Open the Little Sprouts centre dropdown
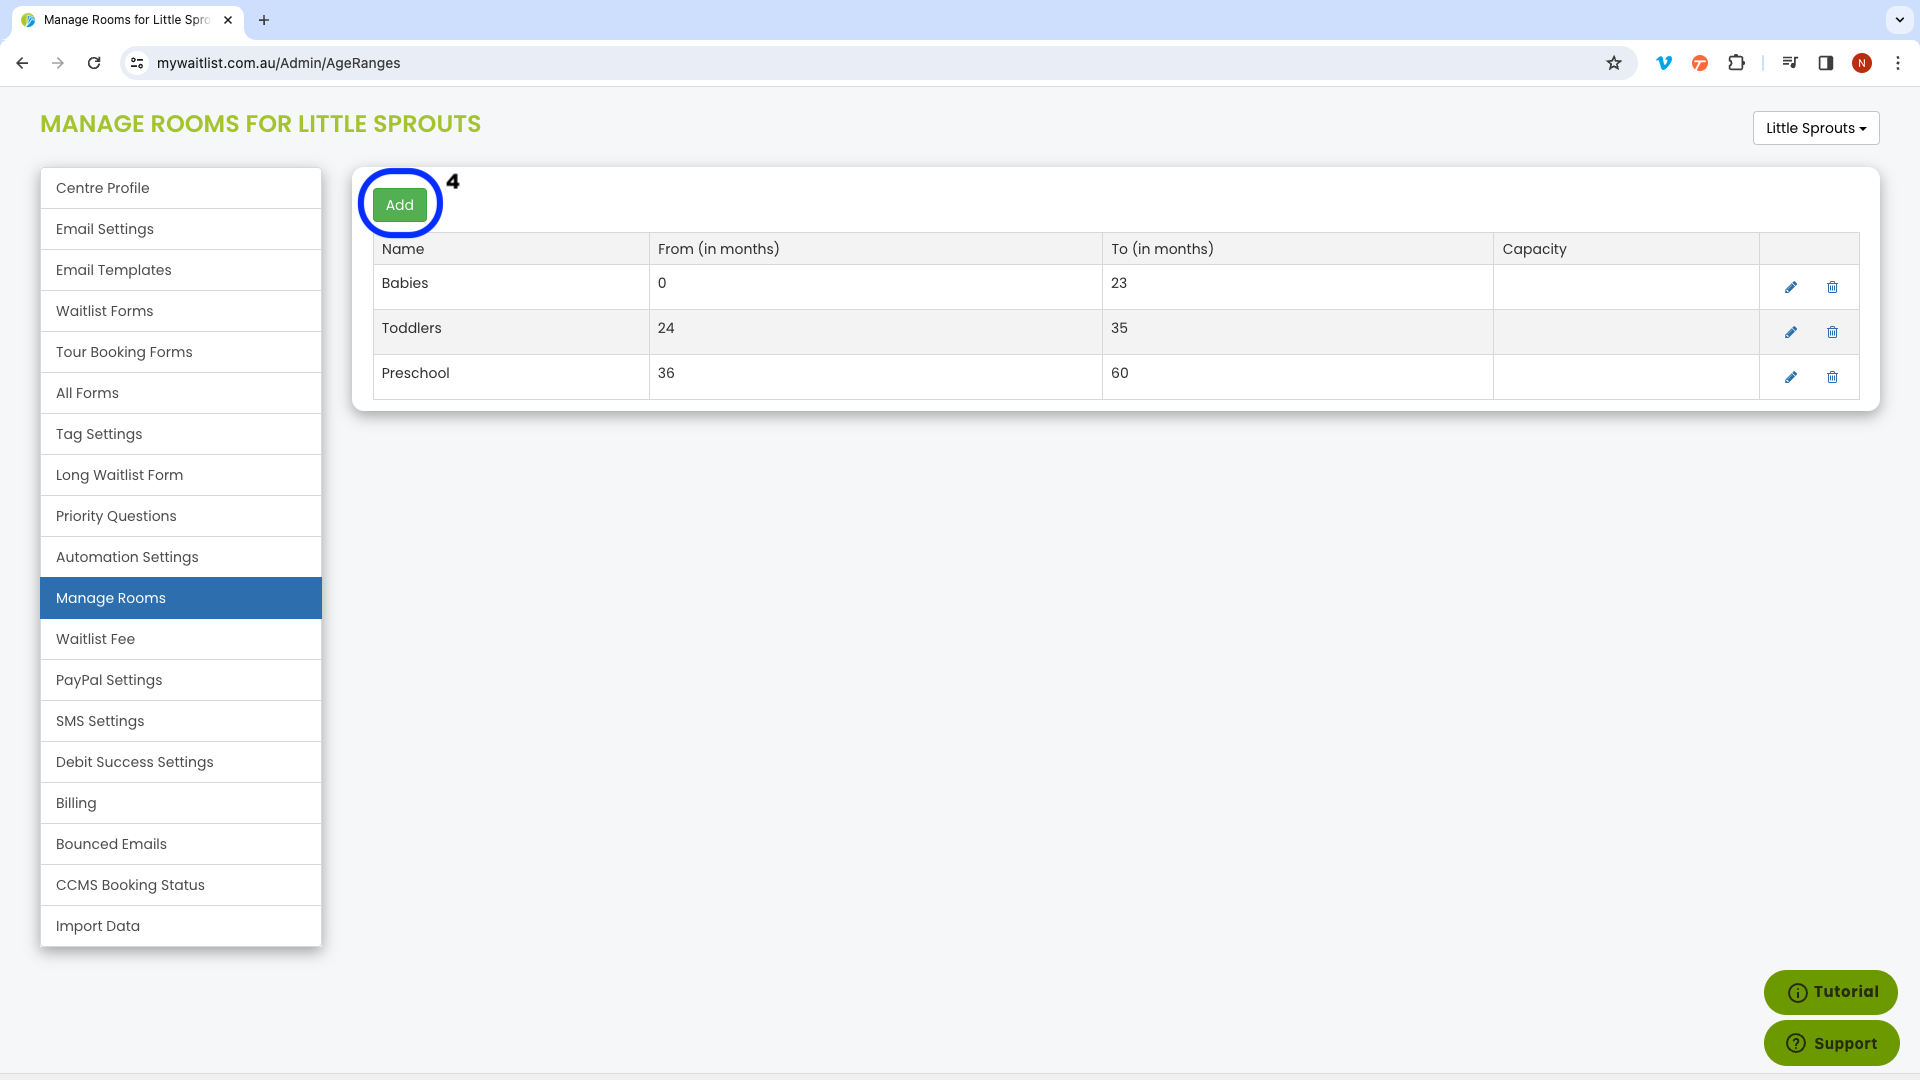 (1816, 128)
